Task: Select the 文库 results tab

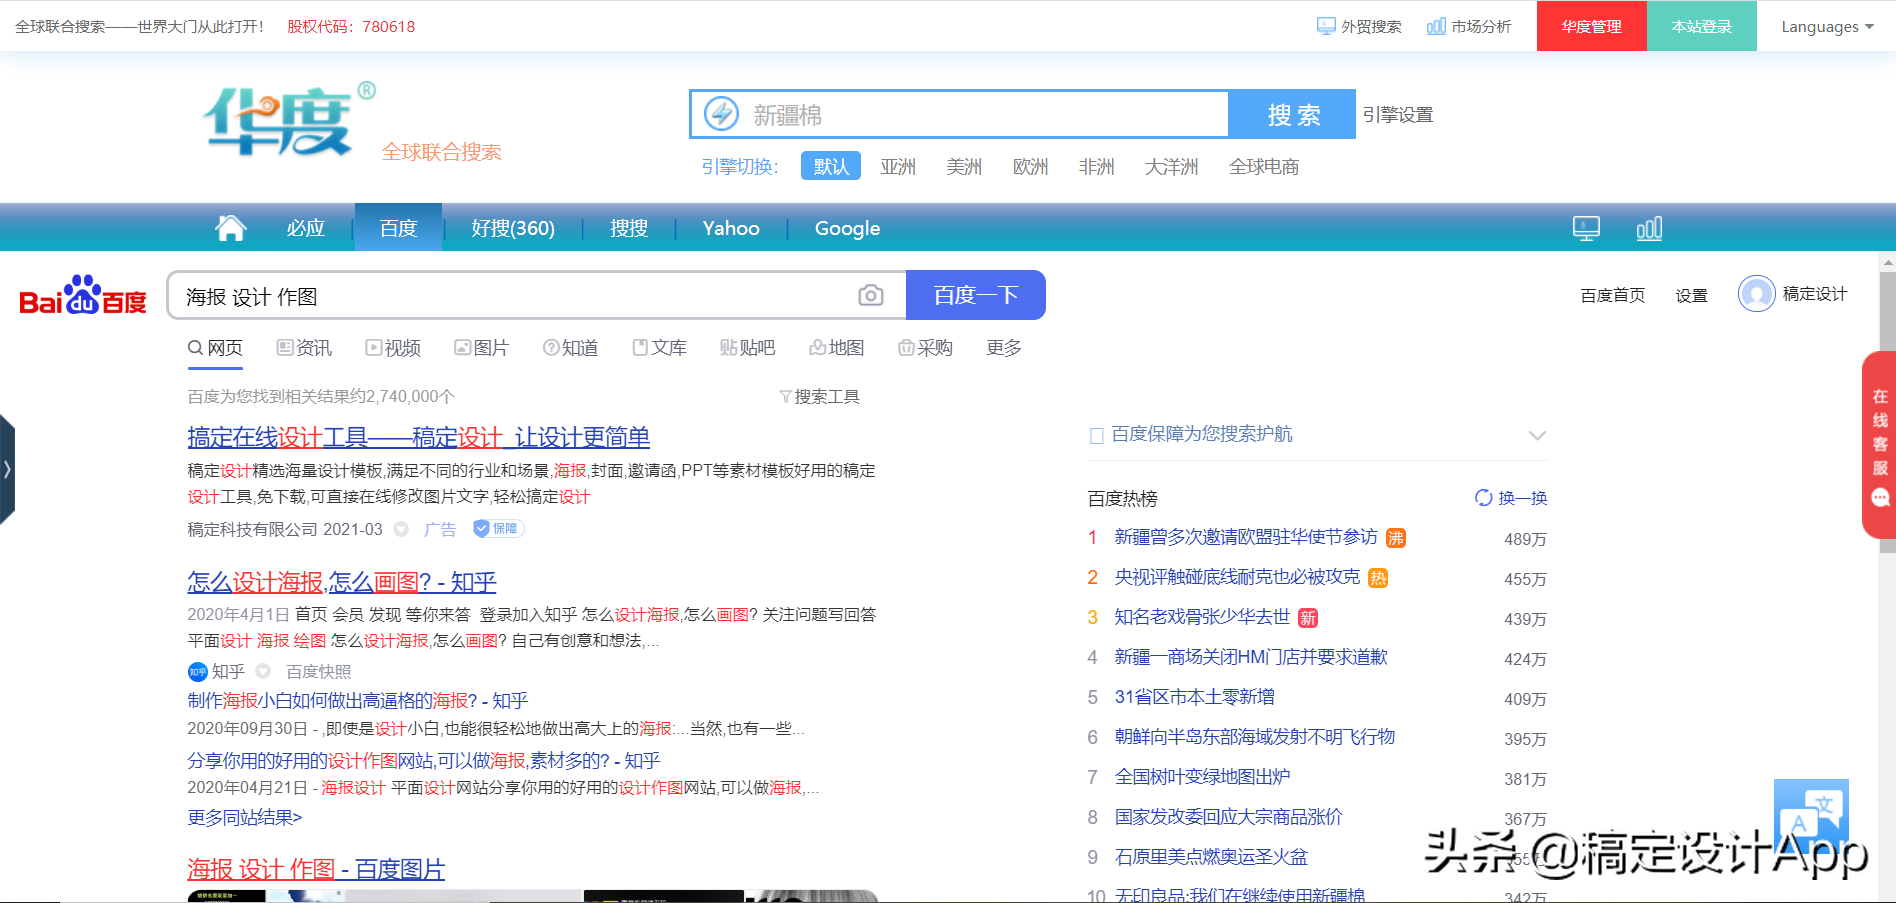Action: (659, 348)
